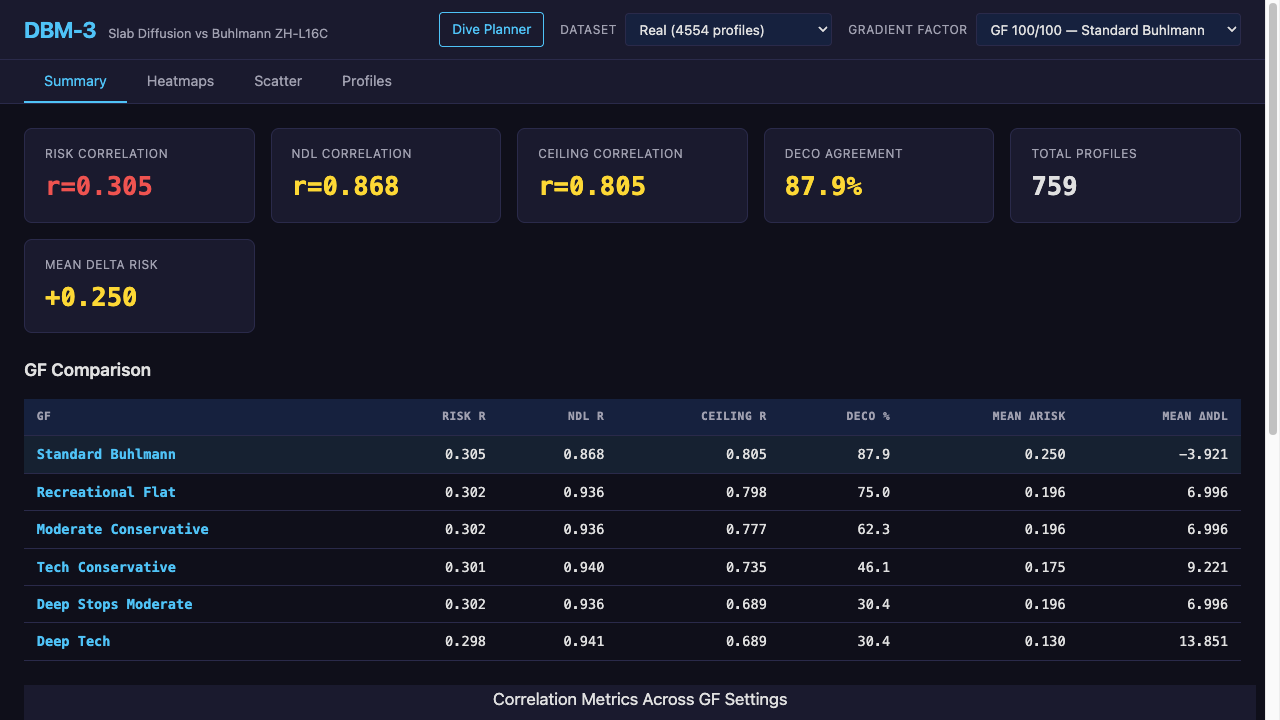Viewport: 1280px width, 720px height.
Task: Click the DECO % column header
Action: 867,416
